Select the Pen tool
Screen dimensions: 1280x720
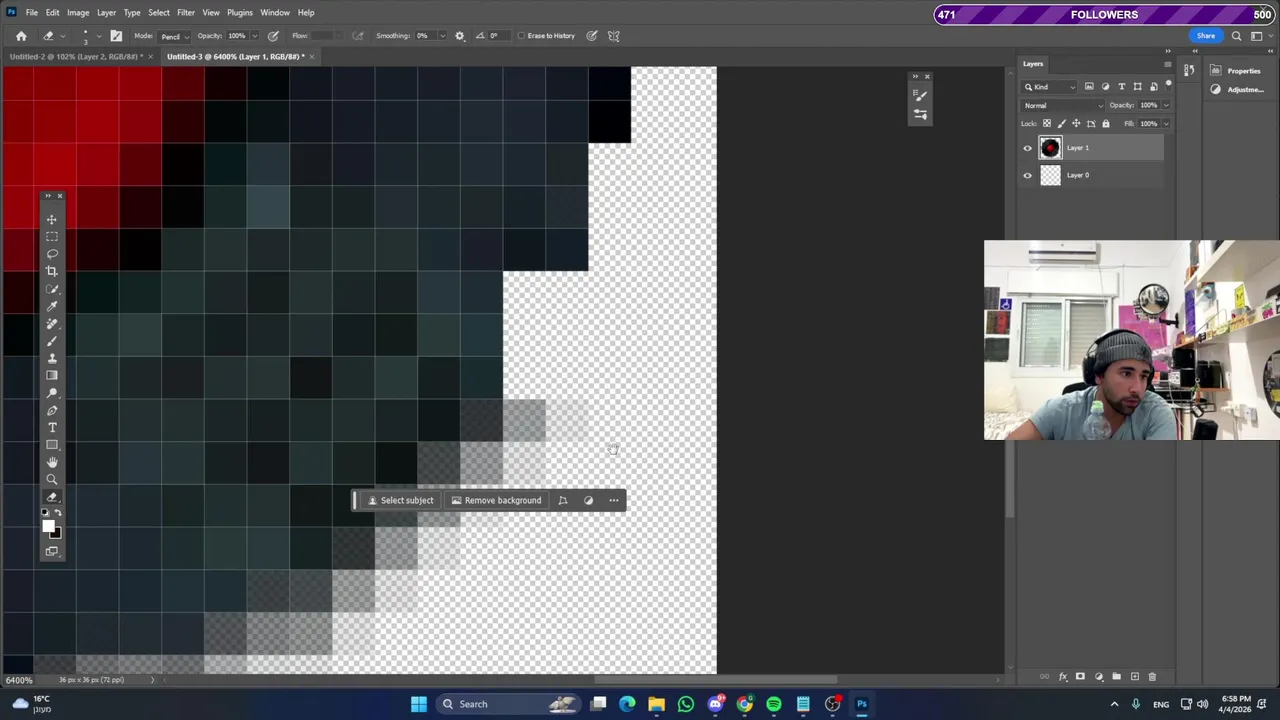pyautogui.click(x=52, y=410)
